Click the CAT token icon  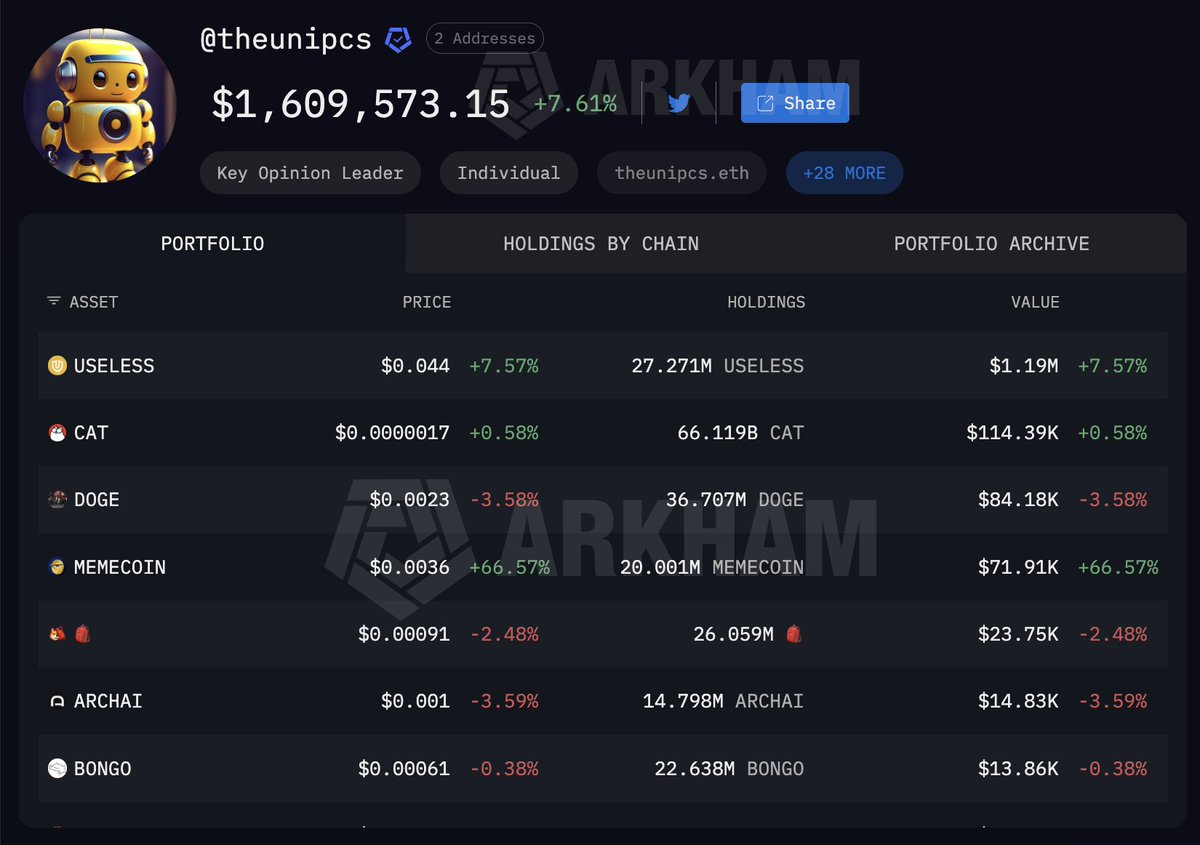coord(58,433)
